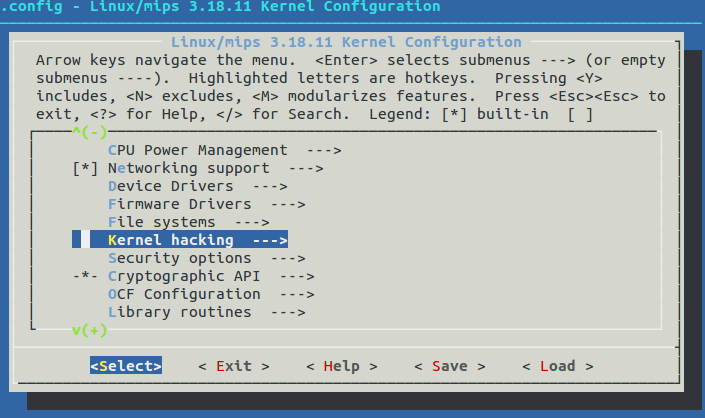The width and height of the screenshot is (705, 418).
Task: Click the v(+) scroll-down indicator
Action: pyautogui.click(x=89, y=330)
